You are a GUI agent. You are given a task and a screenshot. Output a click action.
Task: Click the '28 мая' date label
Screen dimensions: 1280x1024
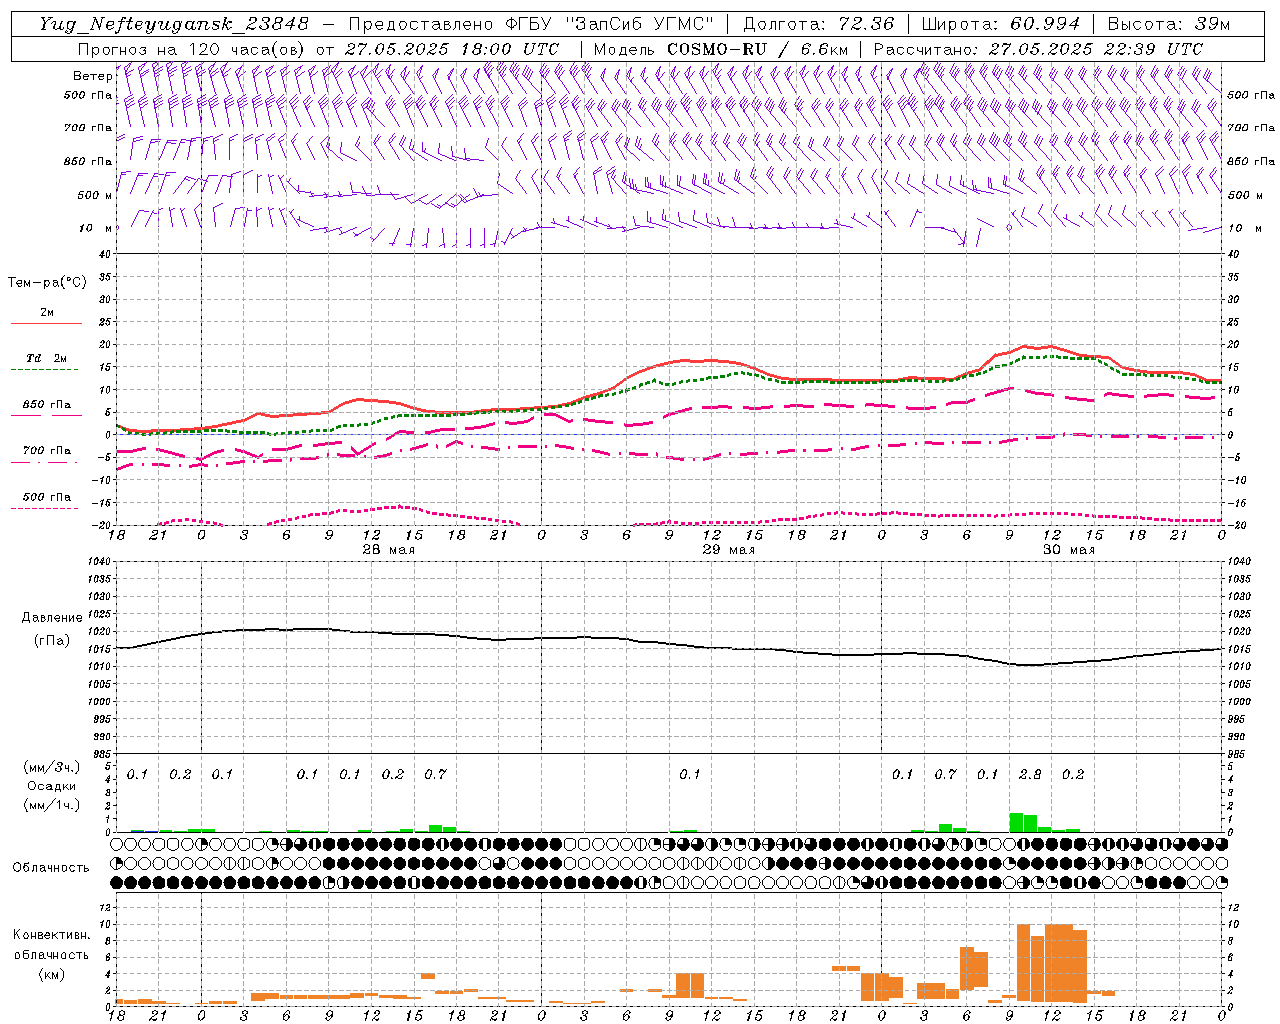[x=388, y=550]
